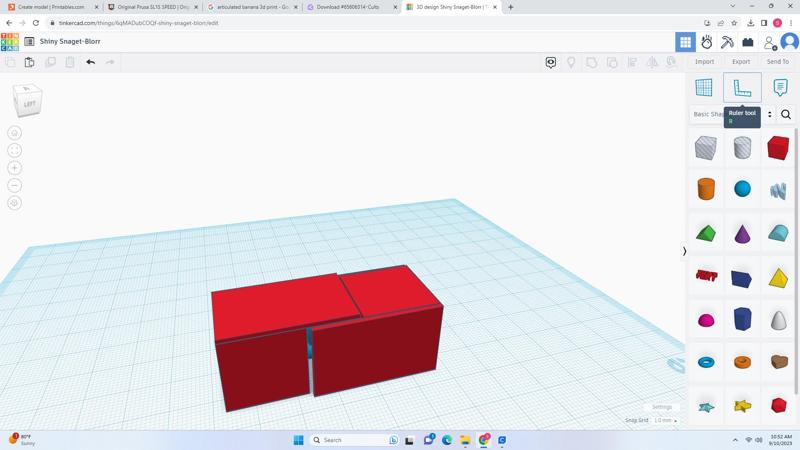Toggle show all visibility eye icon
This screenshot has width=800, height=450.
(551, 62)
